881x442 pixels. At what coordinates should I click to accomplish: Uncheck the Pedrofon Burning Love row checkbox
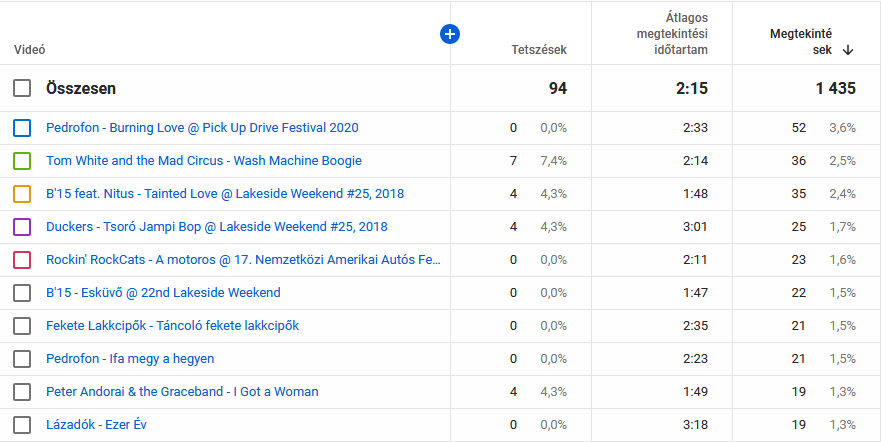click(x=22, y=128)
